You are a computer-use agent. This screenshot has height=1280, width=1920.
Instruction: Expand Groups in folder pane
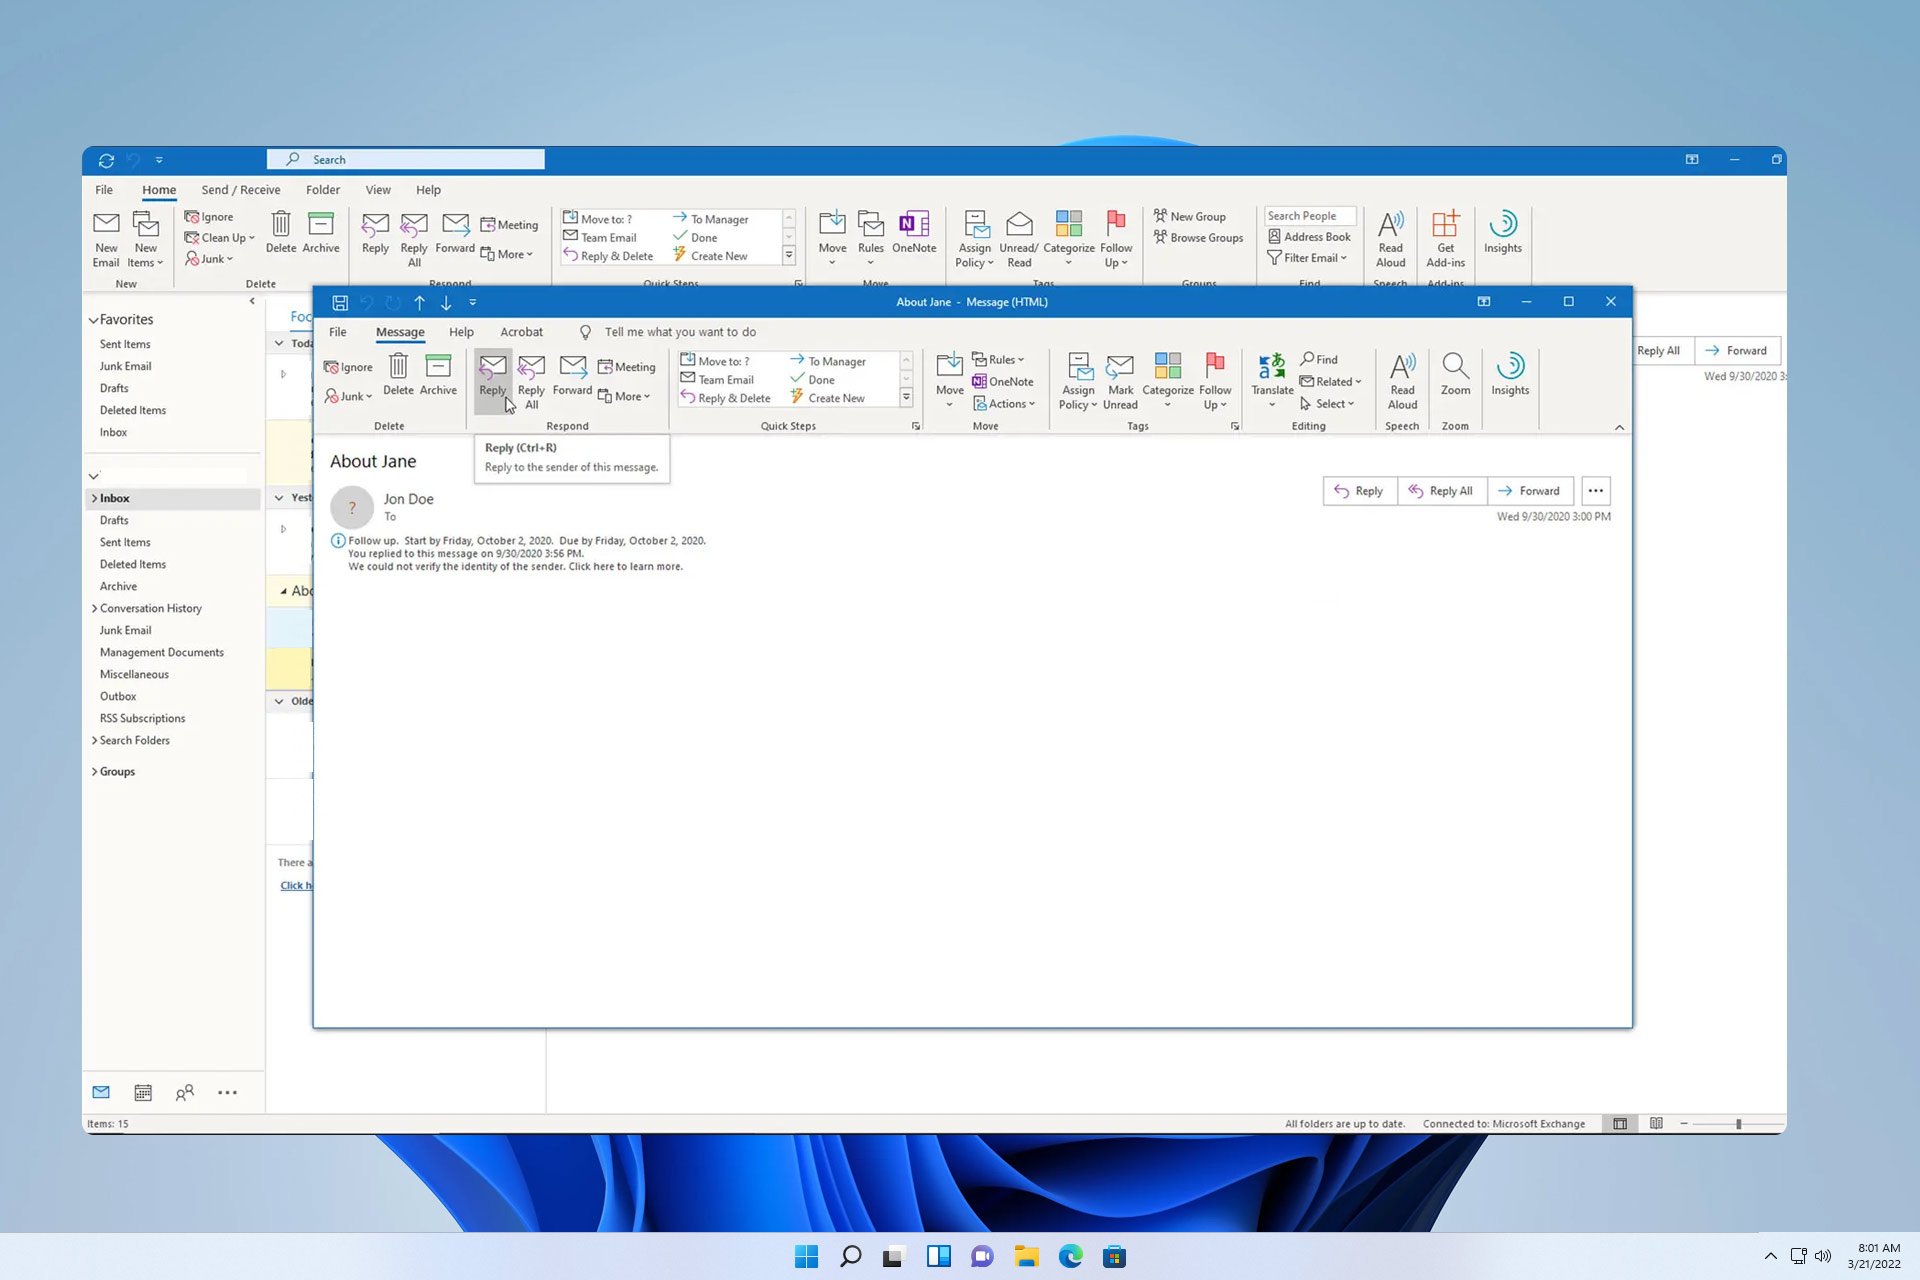(x=94, y=771)
